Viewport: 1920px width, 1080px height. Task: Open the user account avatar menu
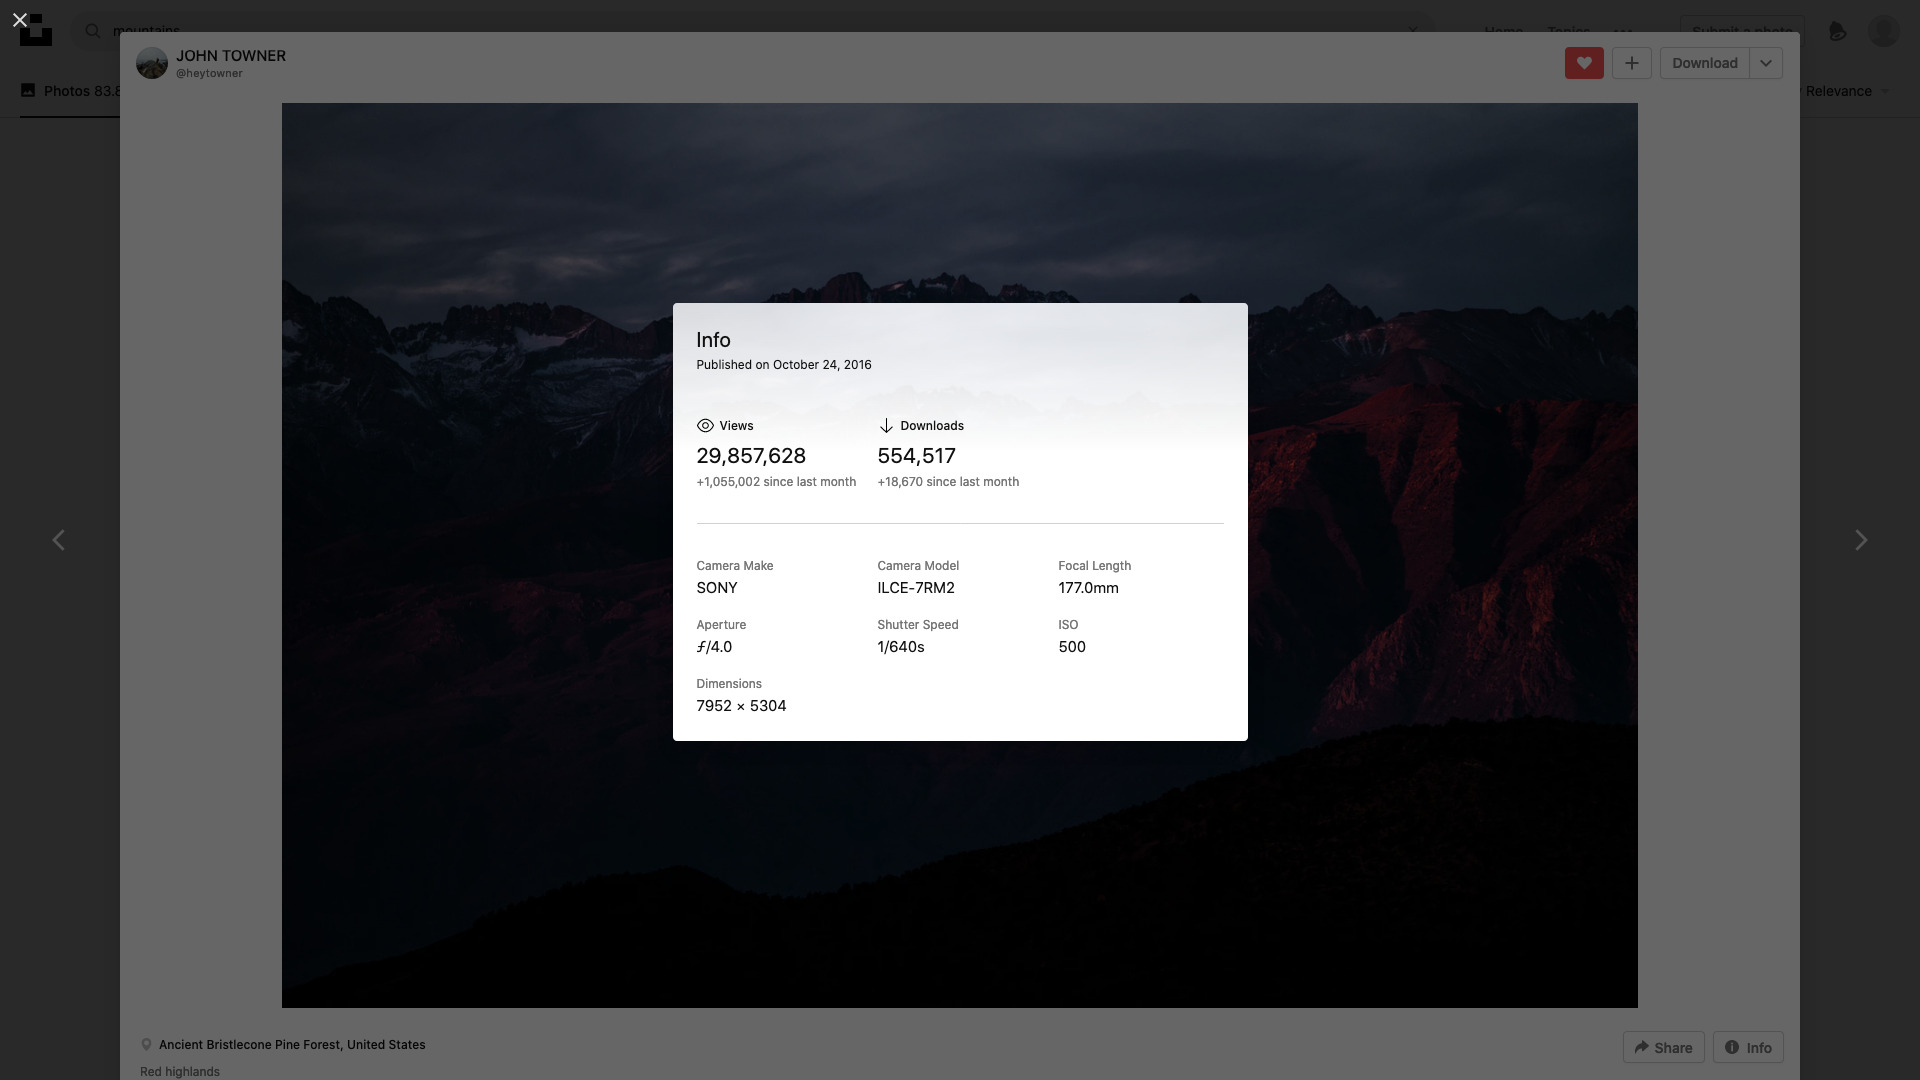(x=1884, y=31)
